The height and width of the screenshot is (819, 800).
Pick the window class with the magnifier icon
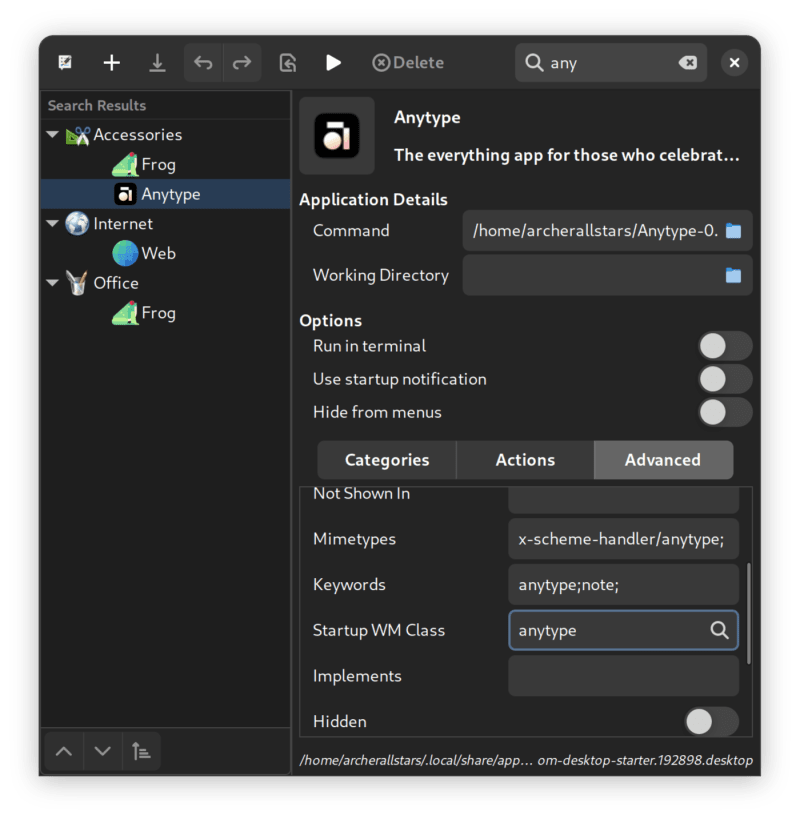point(719,630)
